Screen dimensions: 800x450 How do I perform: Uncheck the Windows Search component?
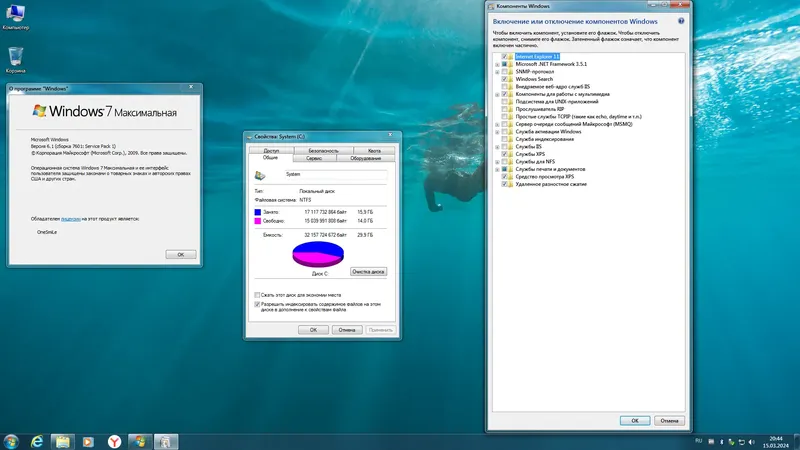[504, 79]
